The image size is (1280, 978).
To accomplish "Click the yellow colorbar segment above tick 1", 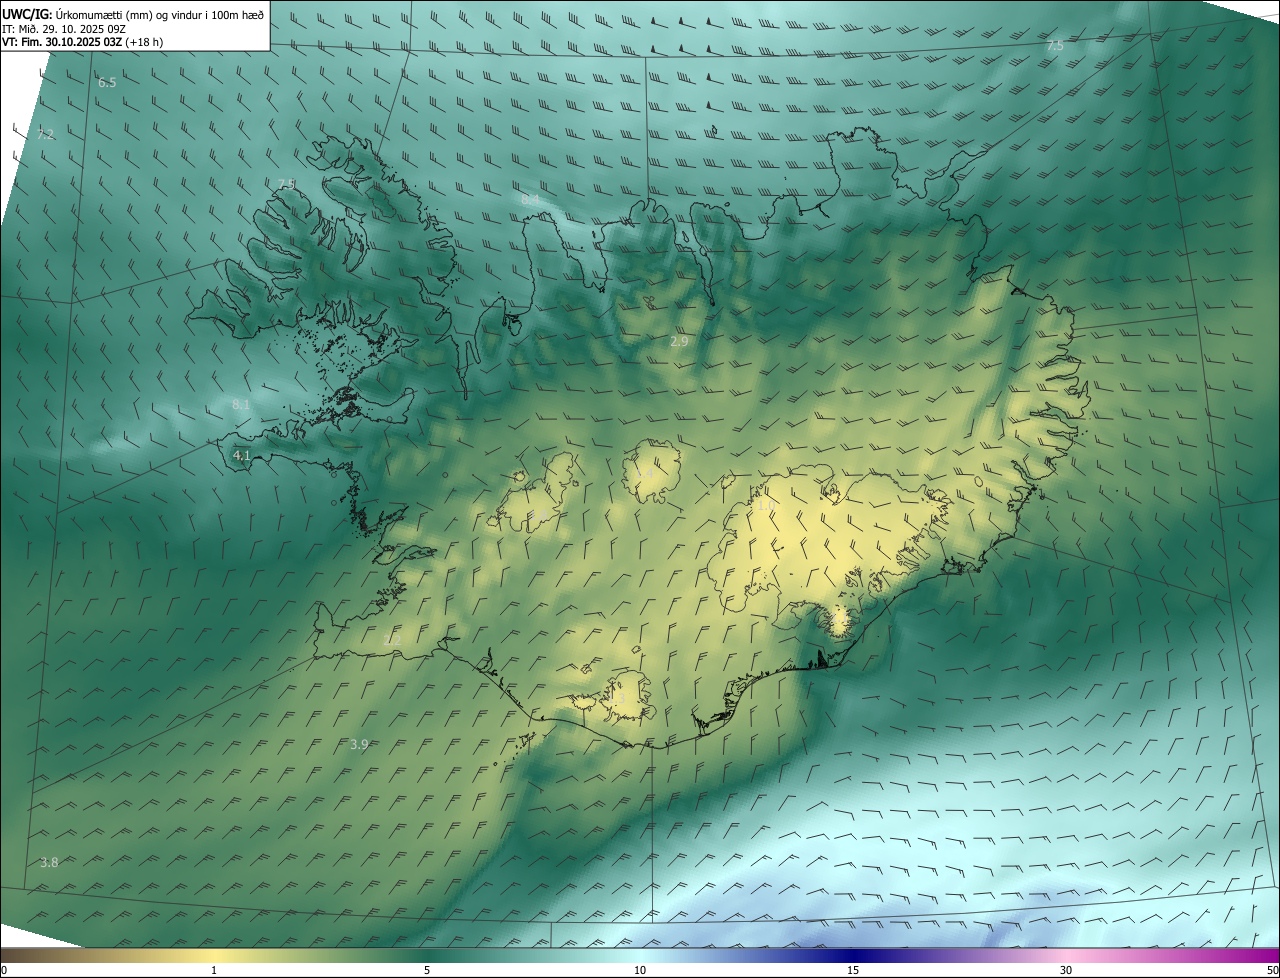I will [x=214, y=955].
